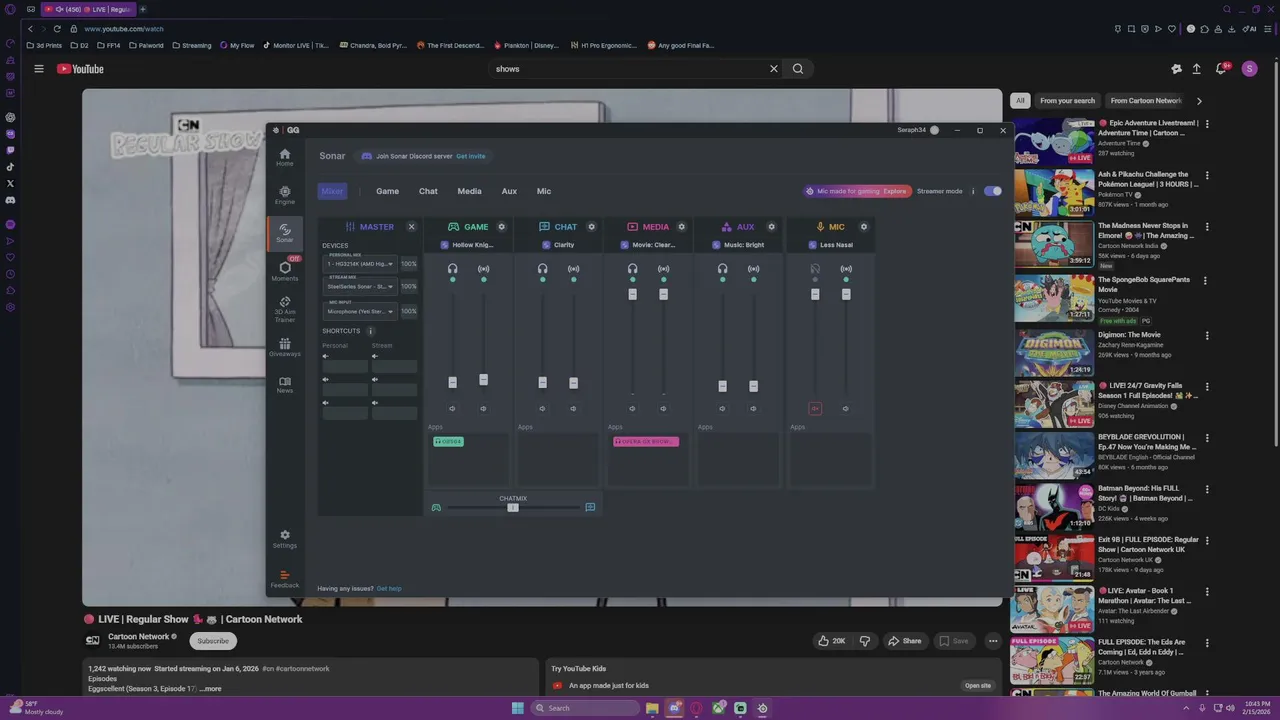Open MEDIA preset Movie: Clear selector

click(648, 245)
